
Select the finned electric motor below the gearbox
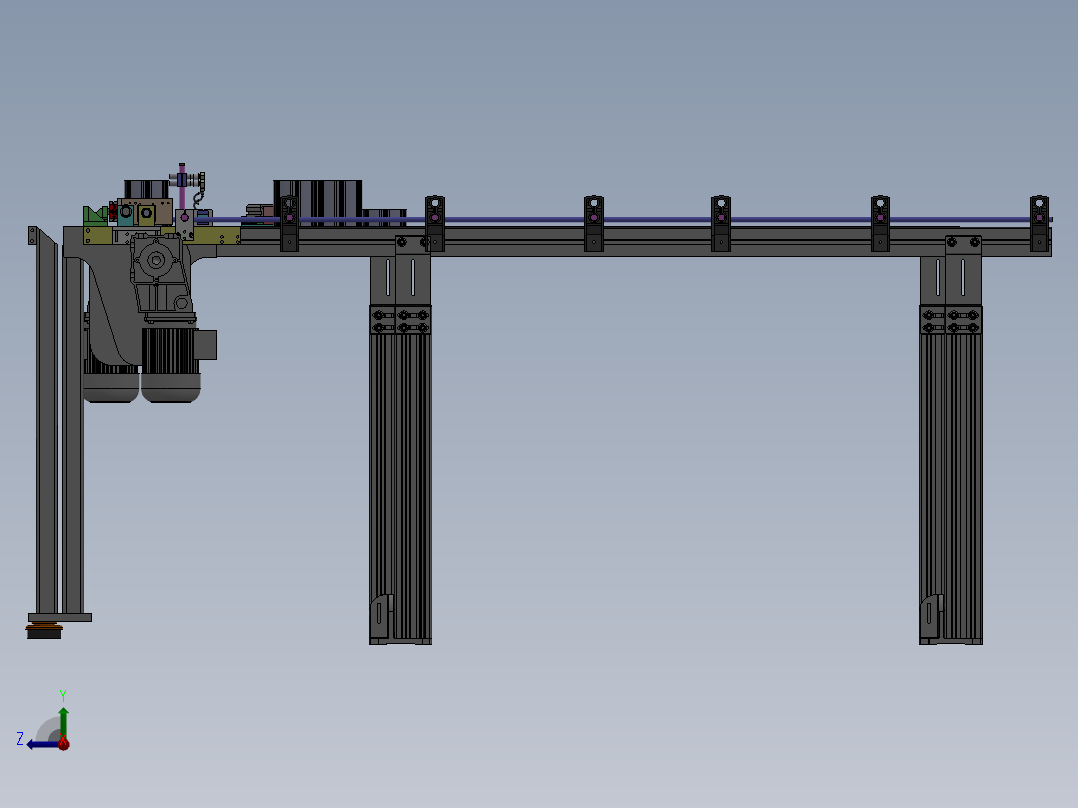coord(170,364)
